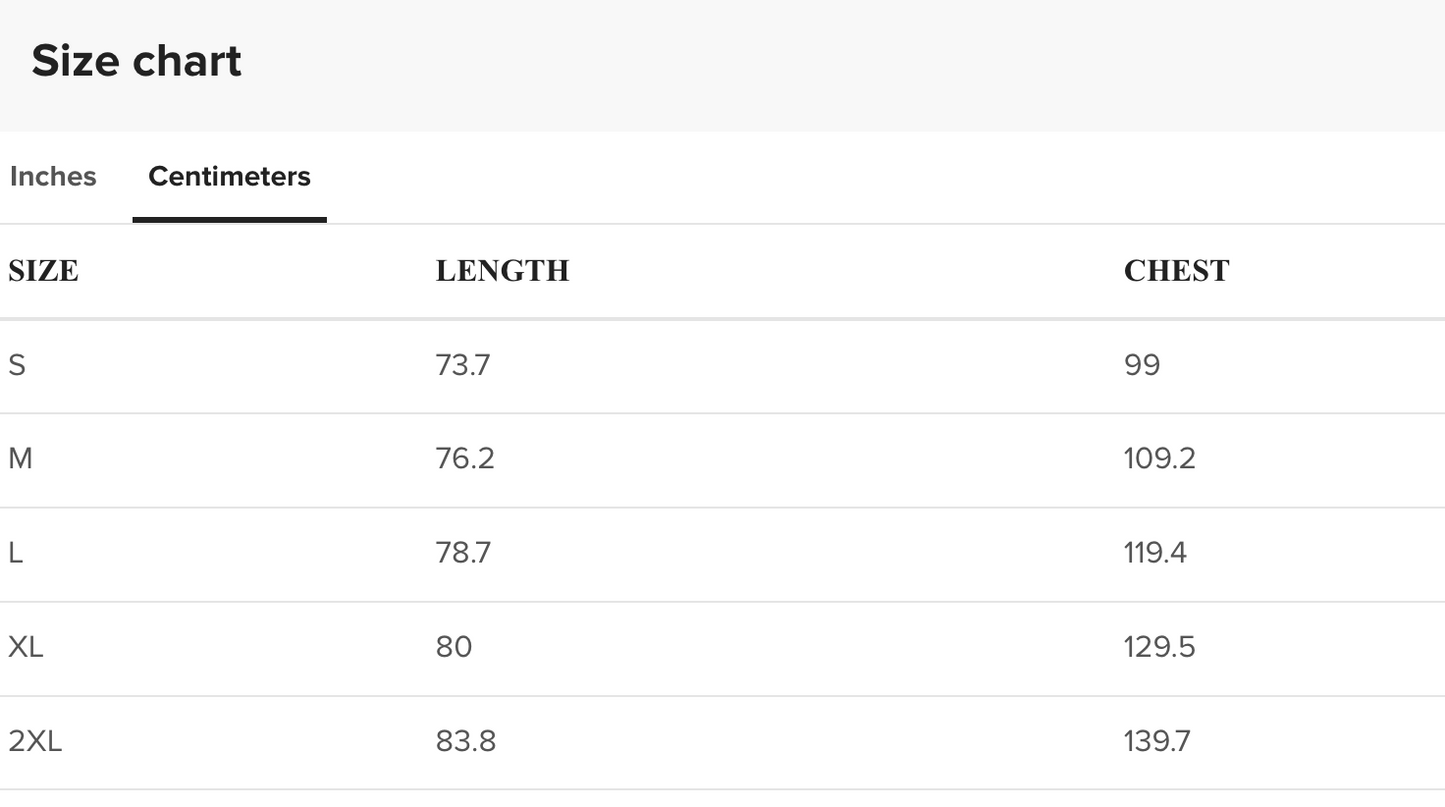Click the Size chart heading

[x=136, y=61]
